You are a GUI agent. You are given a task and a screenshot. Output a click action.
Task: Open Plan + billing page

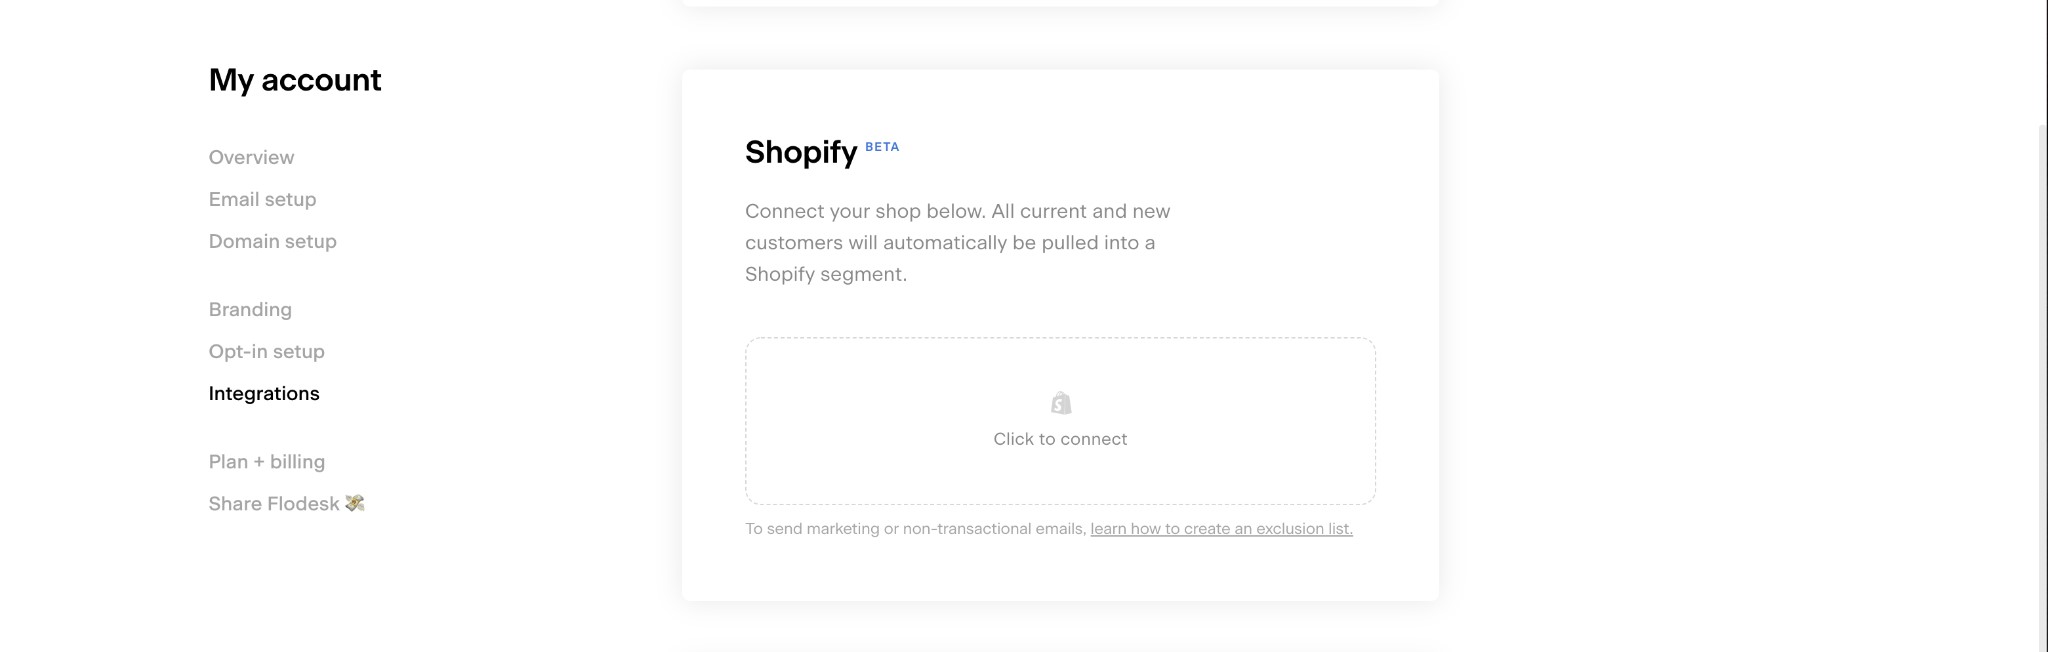point(266,461)
